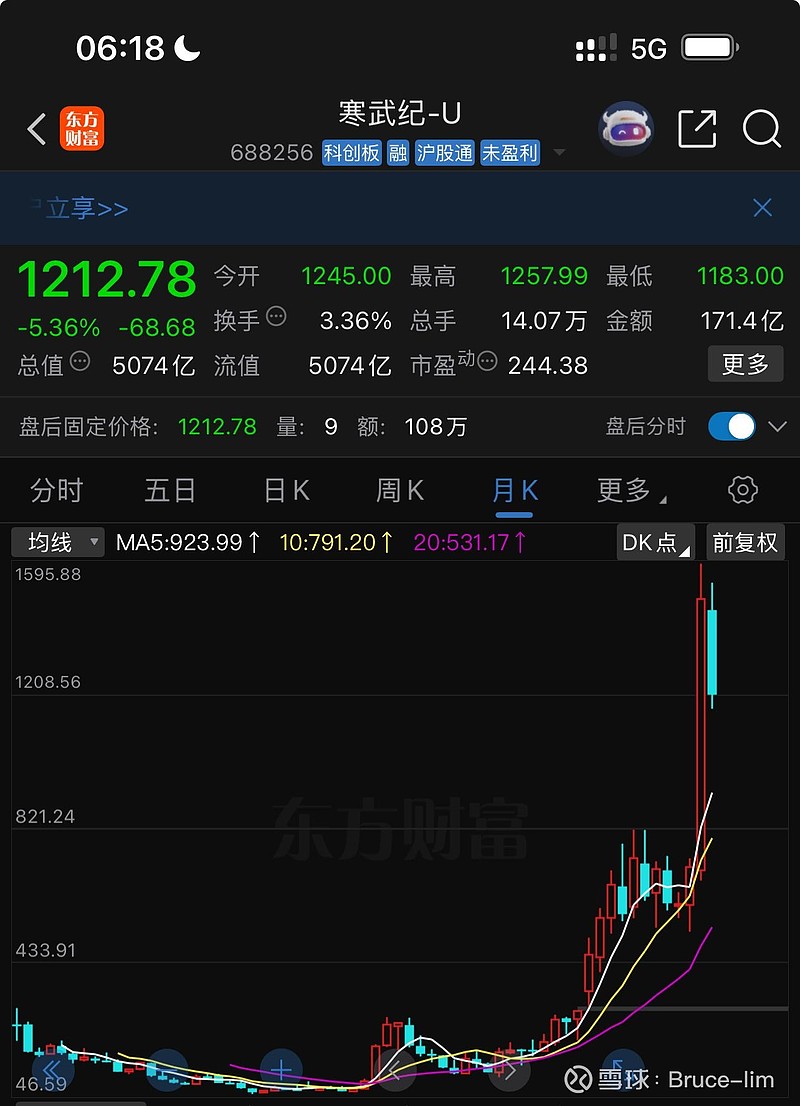This screenshot has height=1106, width=800.
Task: Tap the 科创板 tag
Action: 351,152
